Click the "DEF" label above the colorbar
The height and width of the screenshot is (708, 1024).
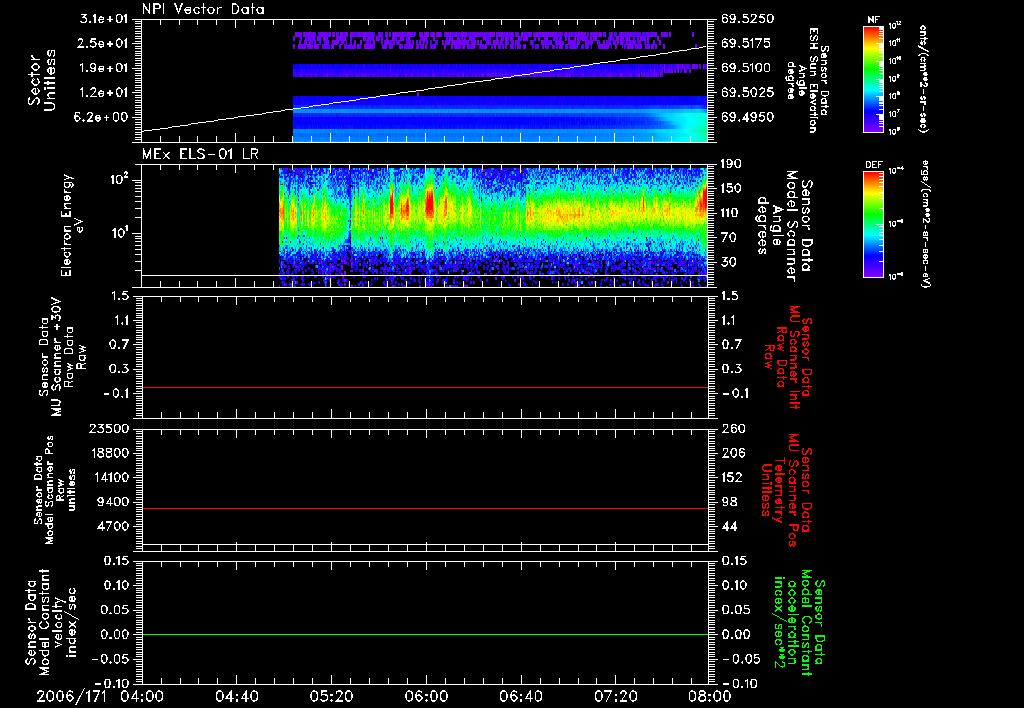tap(873, 165)
